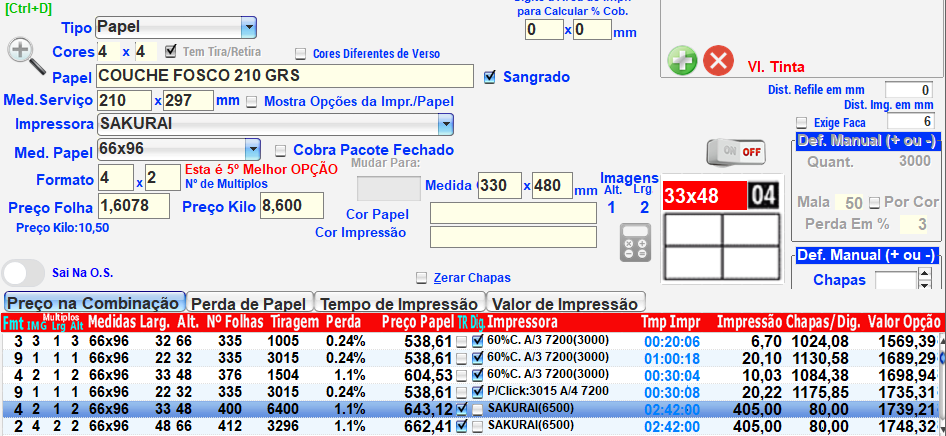Toggle the Sangrado checkbox
Screen dimensions: 946x436
point(490,77)
